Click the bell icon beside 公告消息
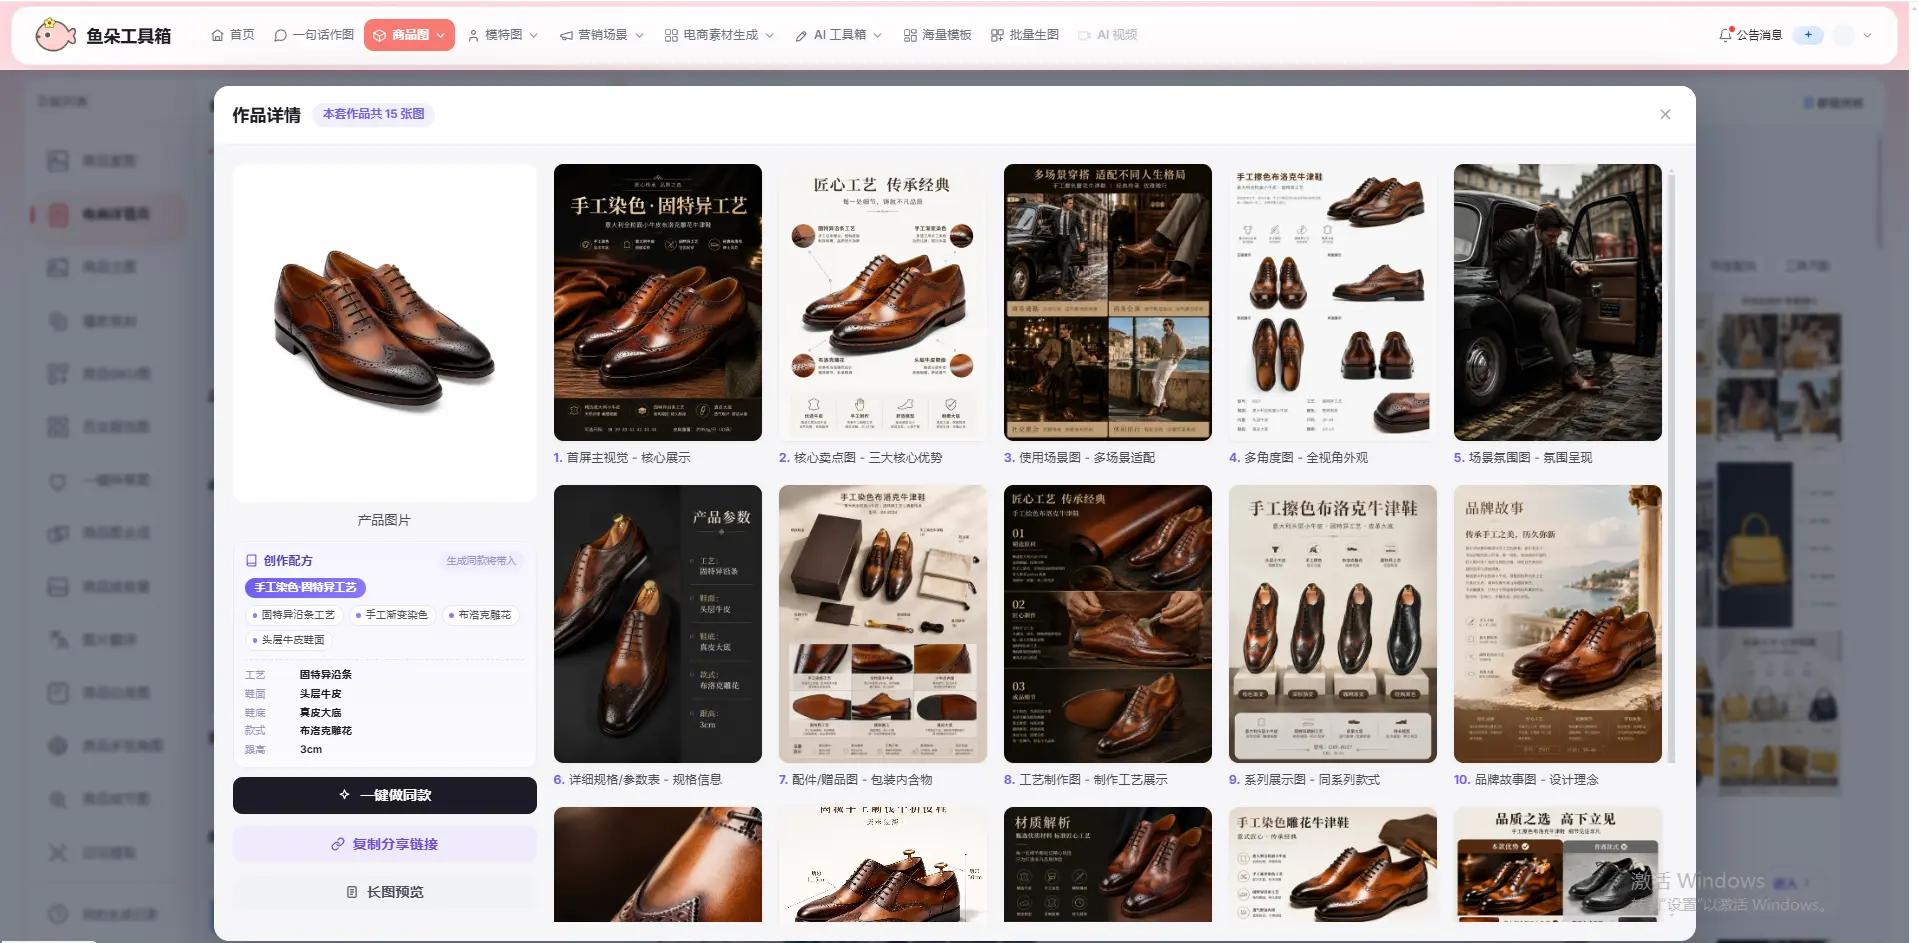Image resolution: width=1919 pixels, height=943 pixels. [x=1725, y=34]
